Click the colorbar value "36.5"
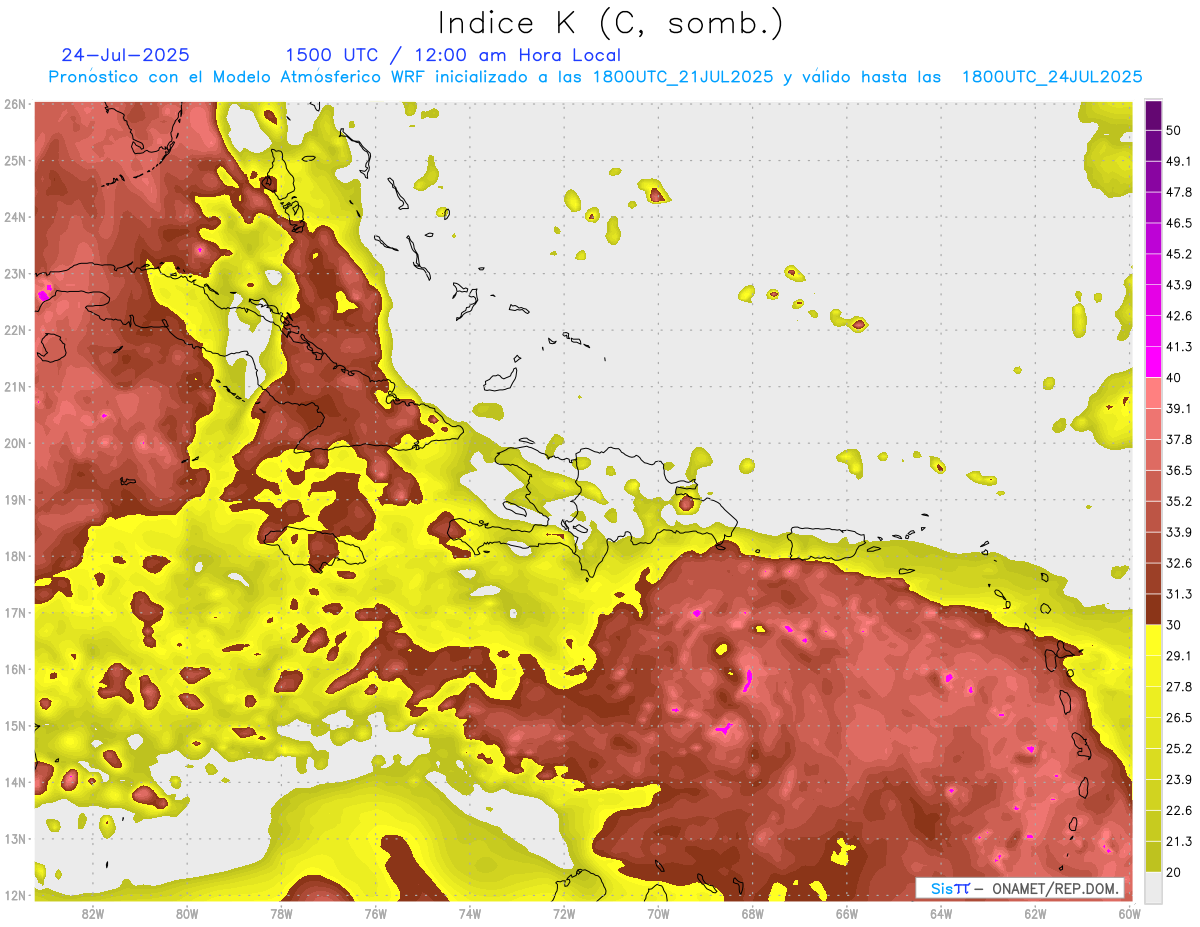The height and width of the screenshot is (927, 1200). pos(1178,470)
